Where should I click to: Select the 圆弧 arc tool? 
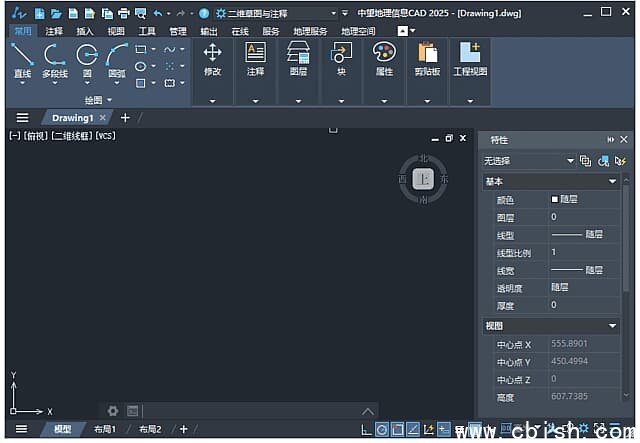coord(117,60)
